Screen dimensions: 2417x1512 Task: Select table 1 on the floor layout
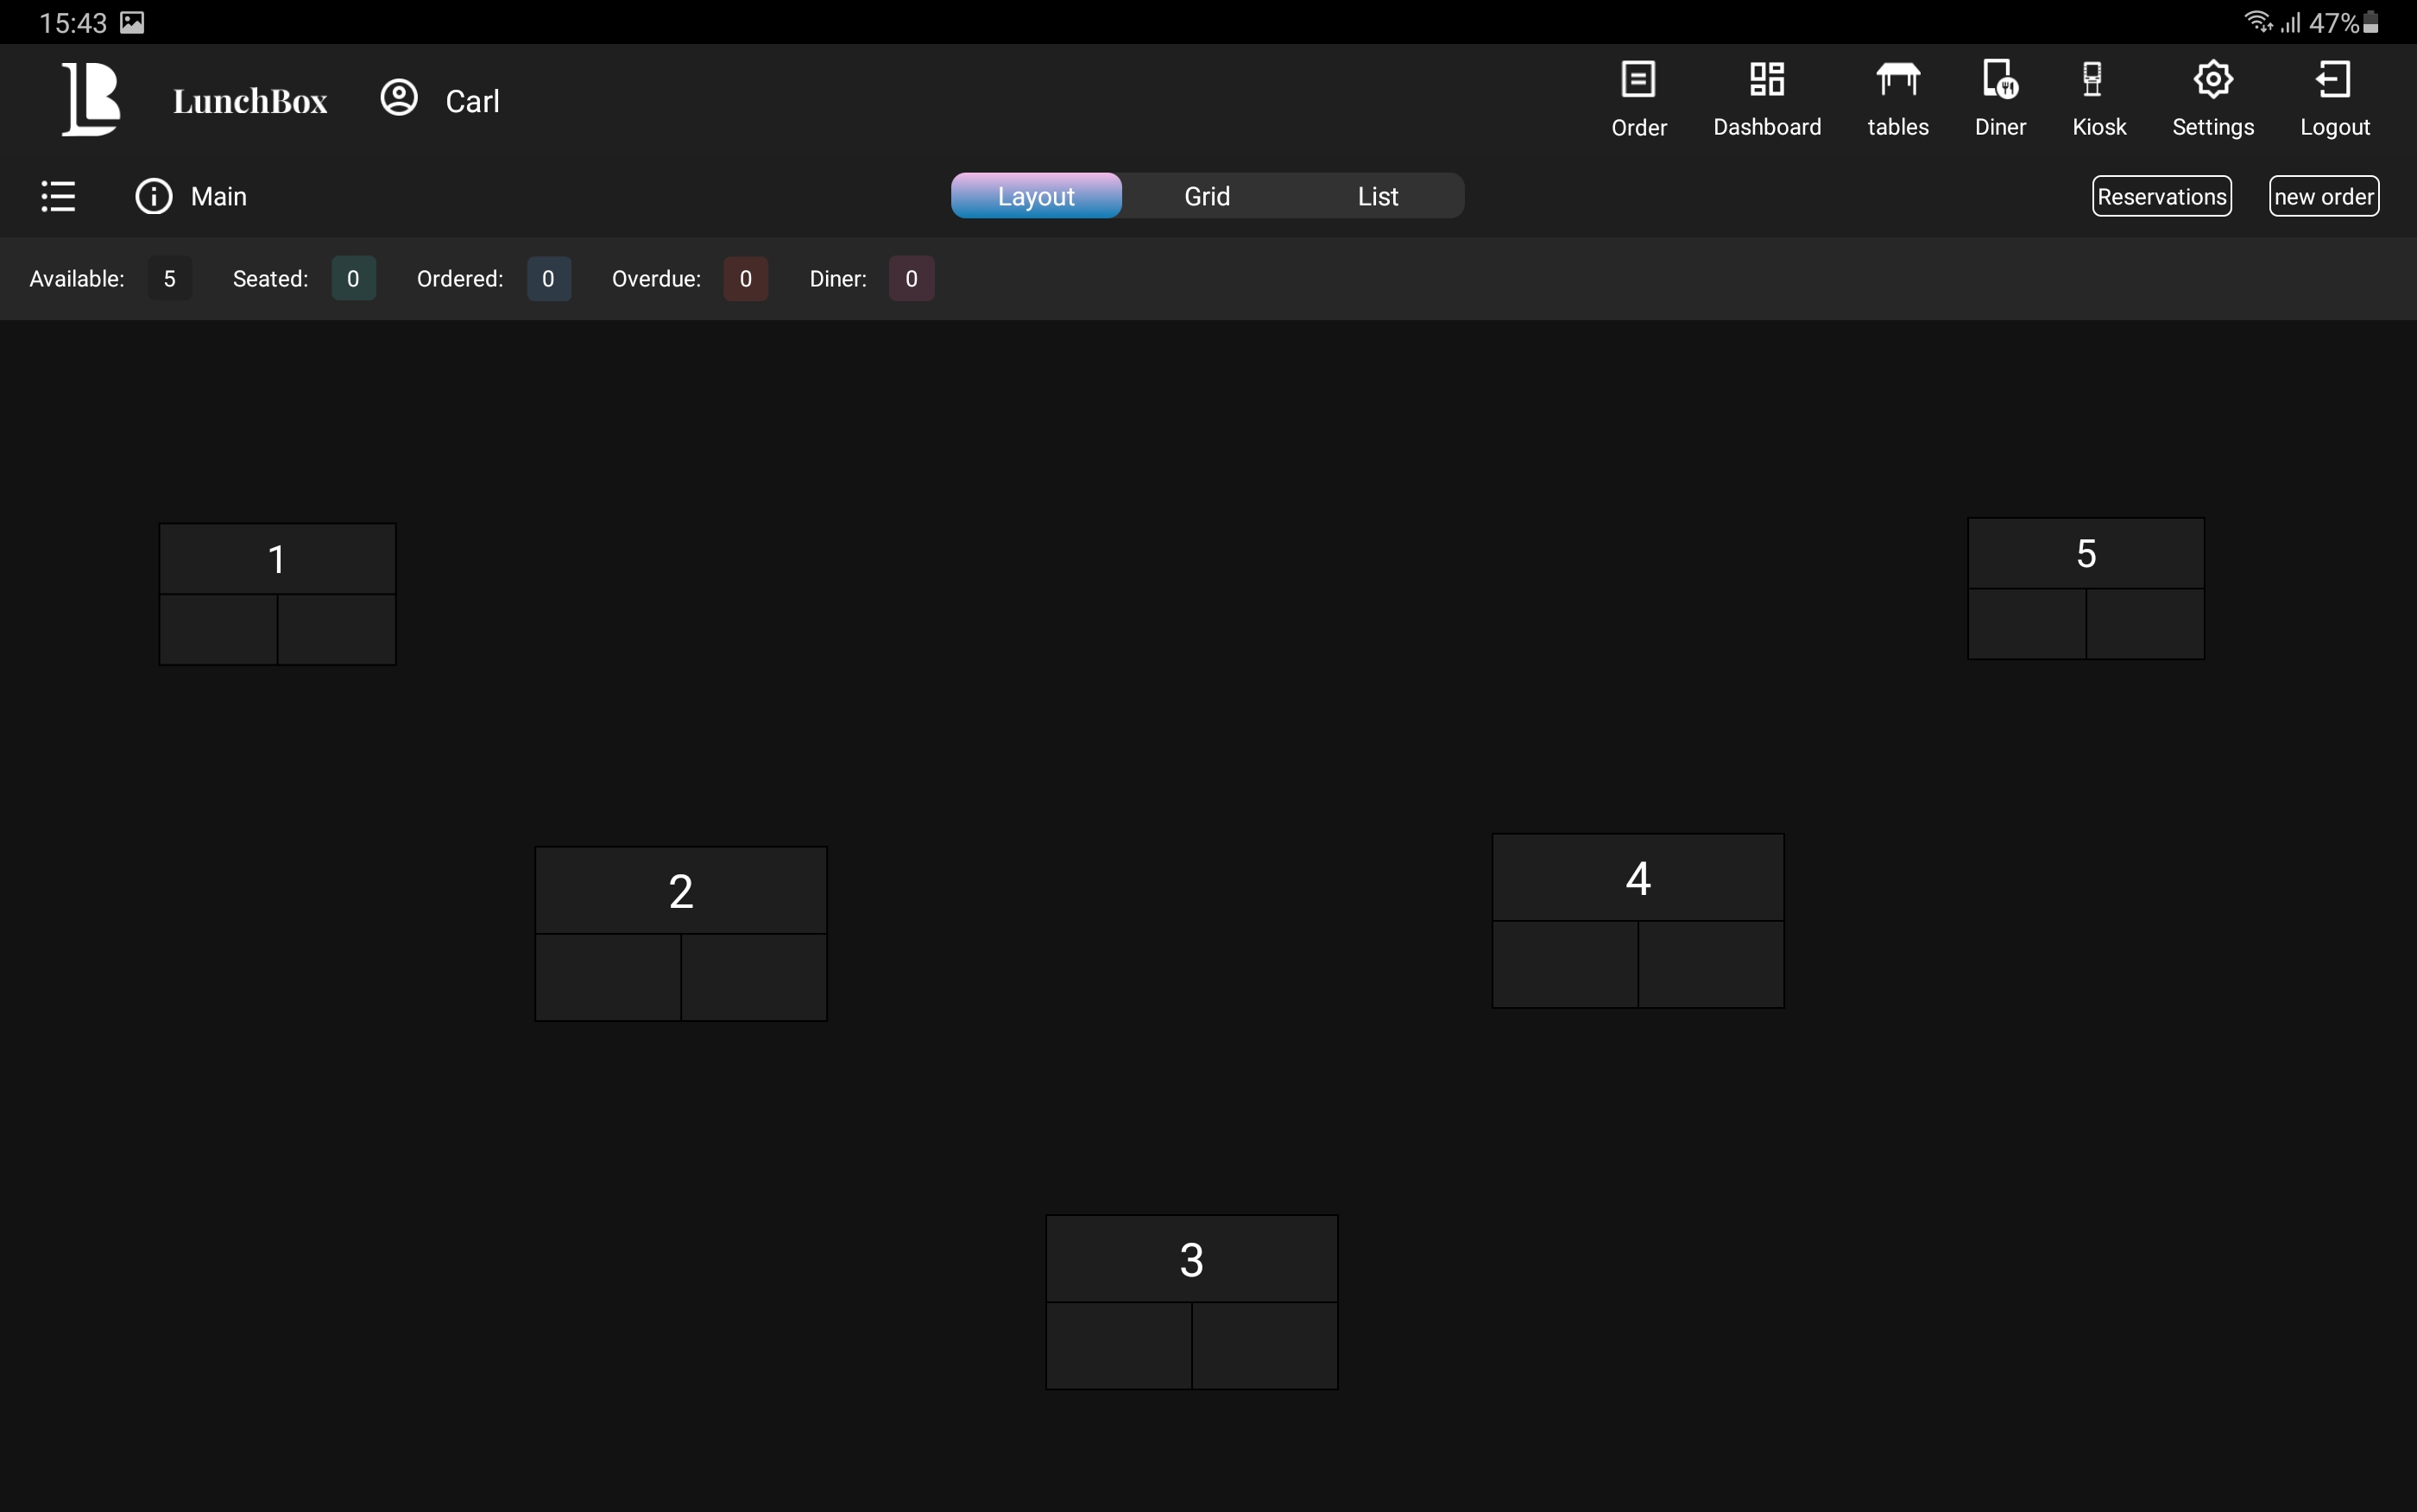[277, 593]
